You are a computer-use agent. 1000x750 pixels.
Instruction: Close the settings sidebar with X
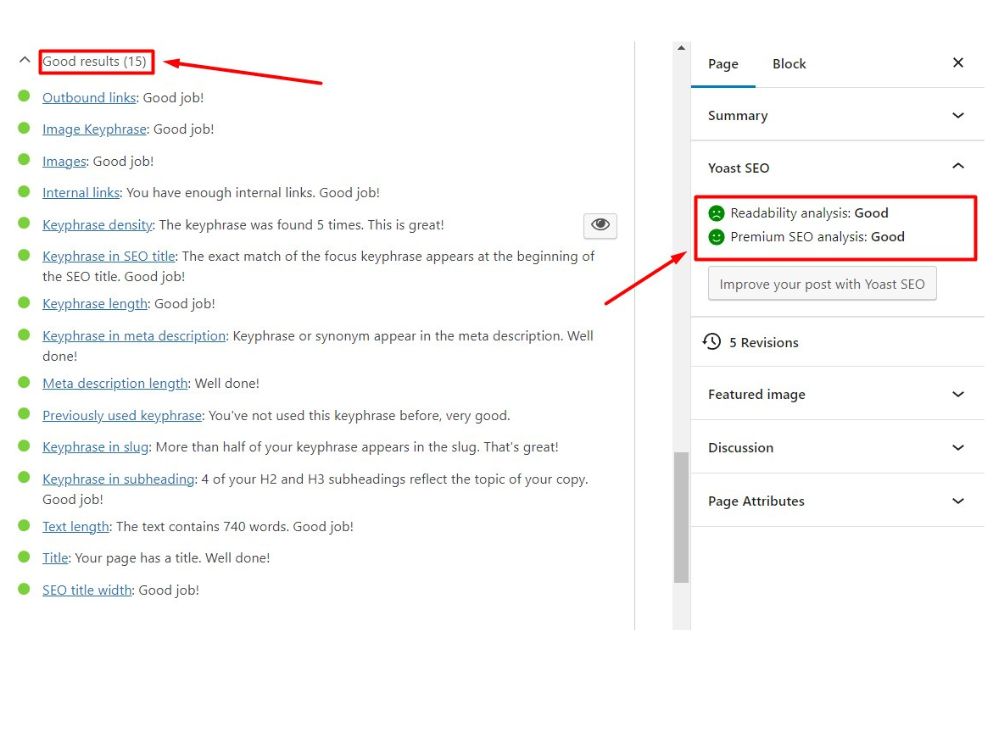pos(958,62)
